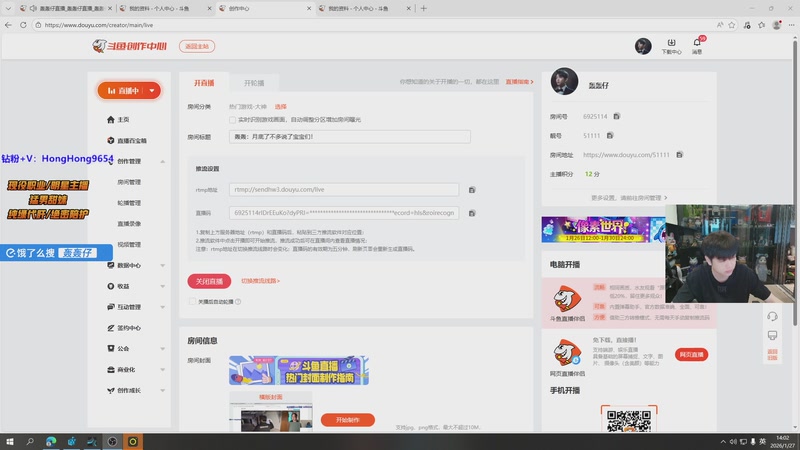Copy the 直播码 stream key
Screen dimensions: 800x450
point(472,213)
